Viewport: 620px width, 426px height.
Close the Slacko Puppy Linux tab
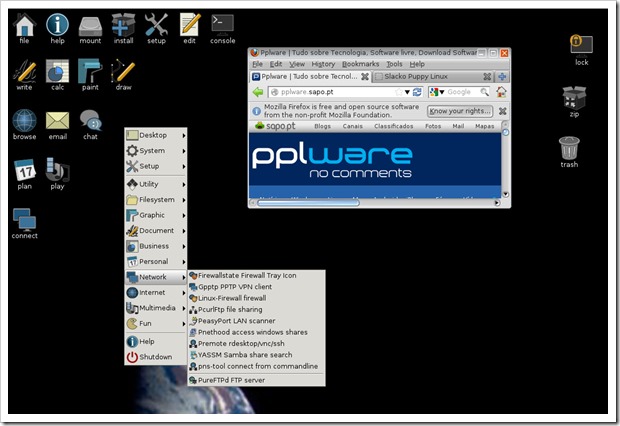[487, 76]
